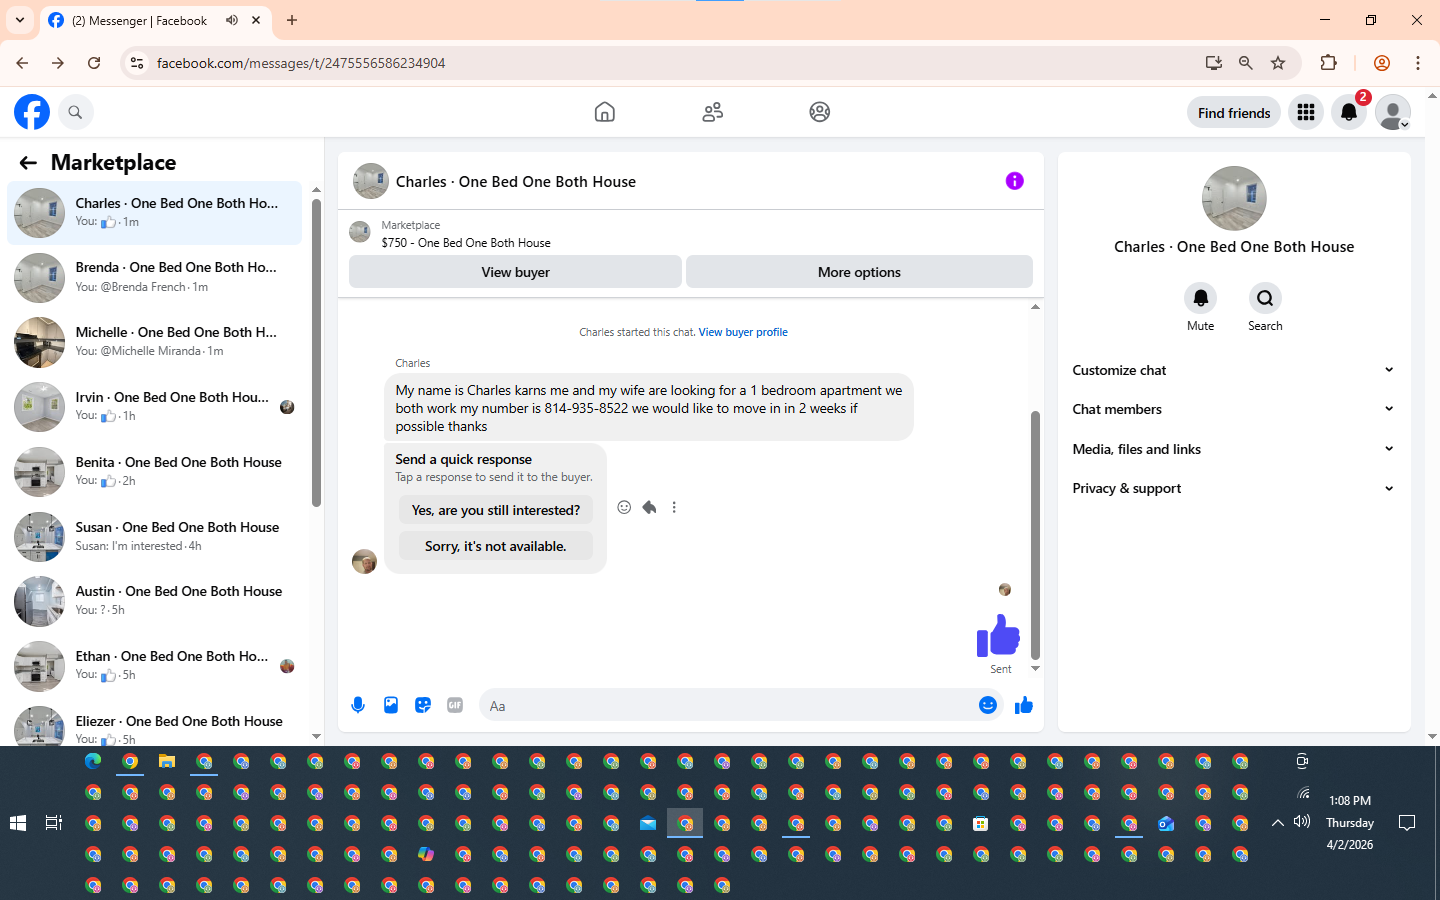1440x900 pixels.
Task: Click the Find friends button
Action: [x=1234, y=113]
